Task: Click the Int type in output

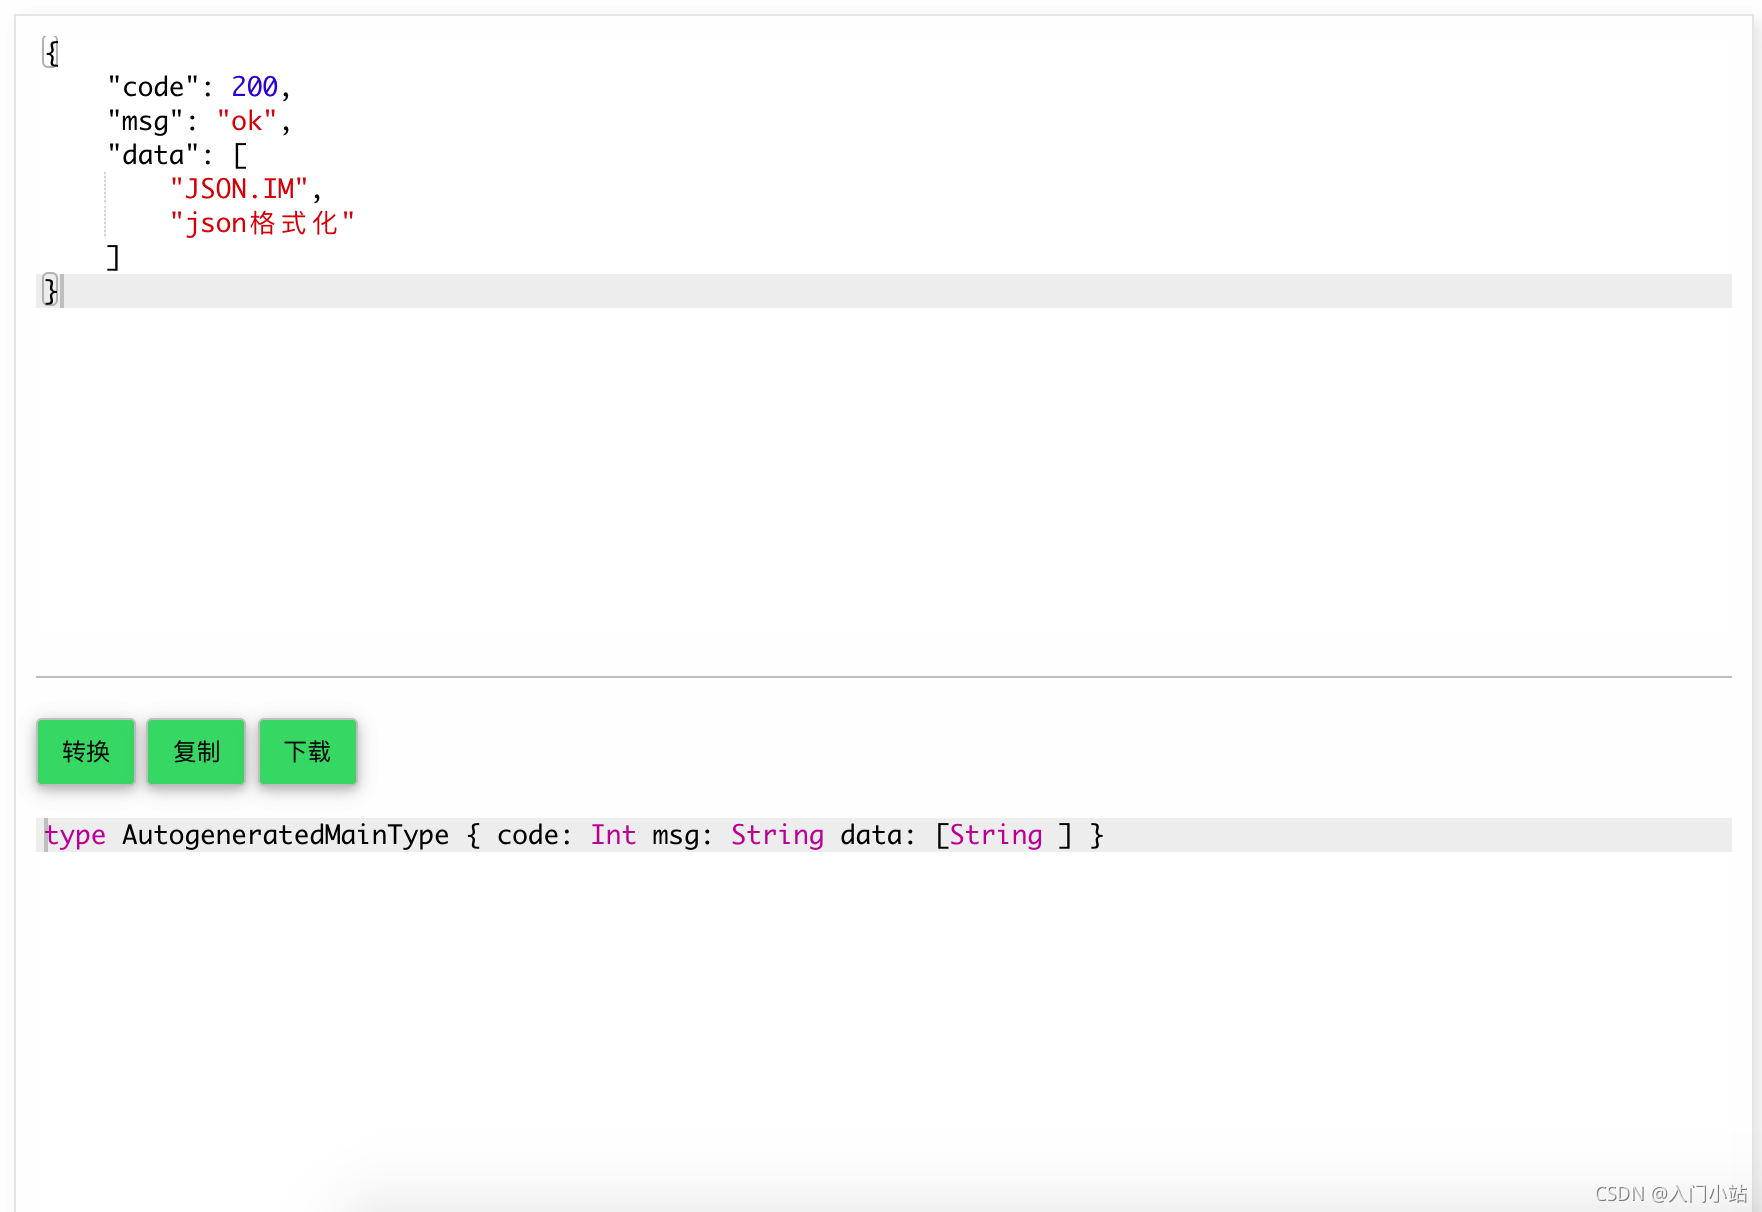Action: click(x=613, y=835)
